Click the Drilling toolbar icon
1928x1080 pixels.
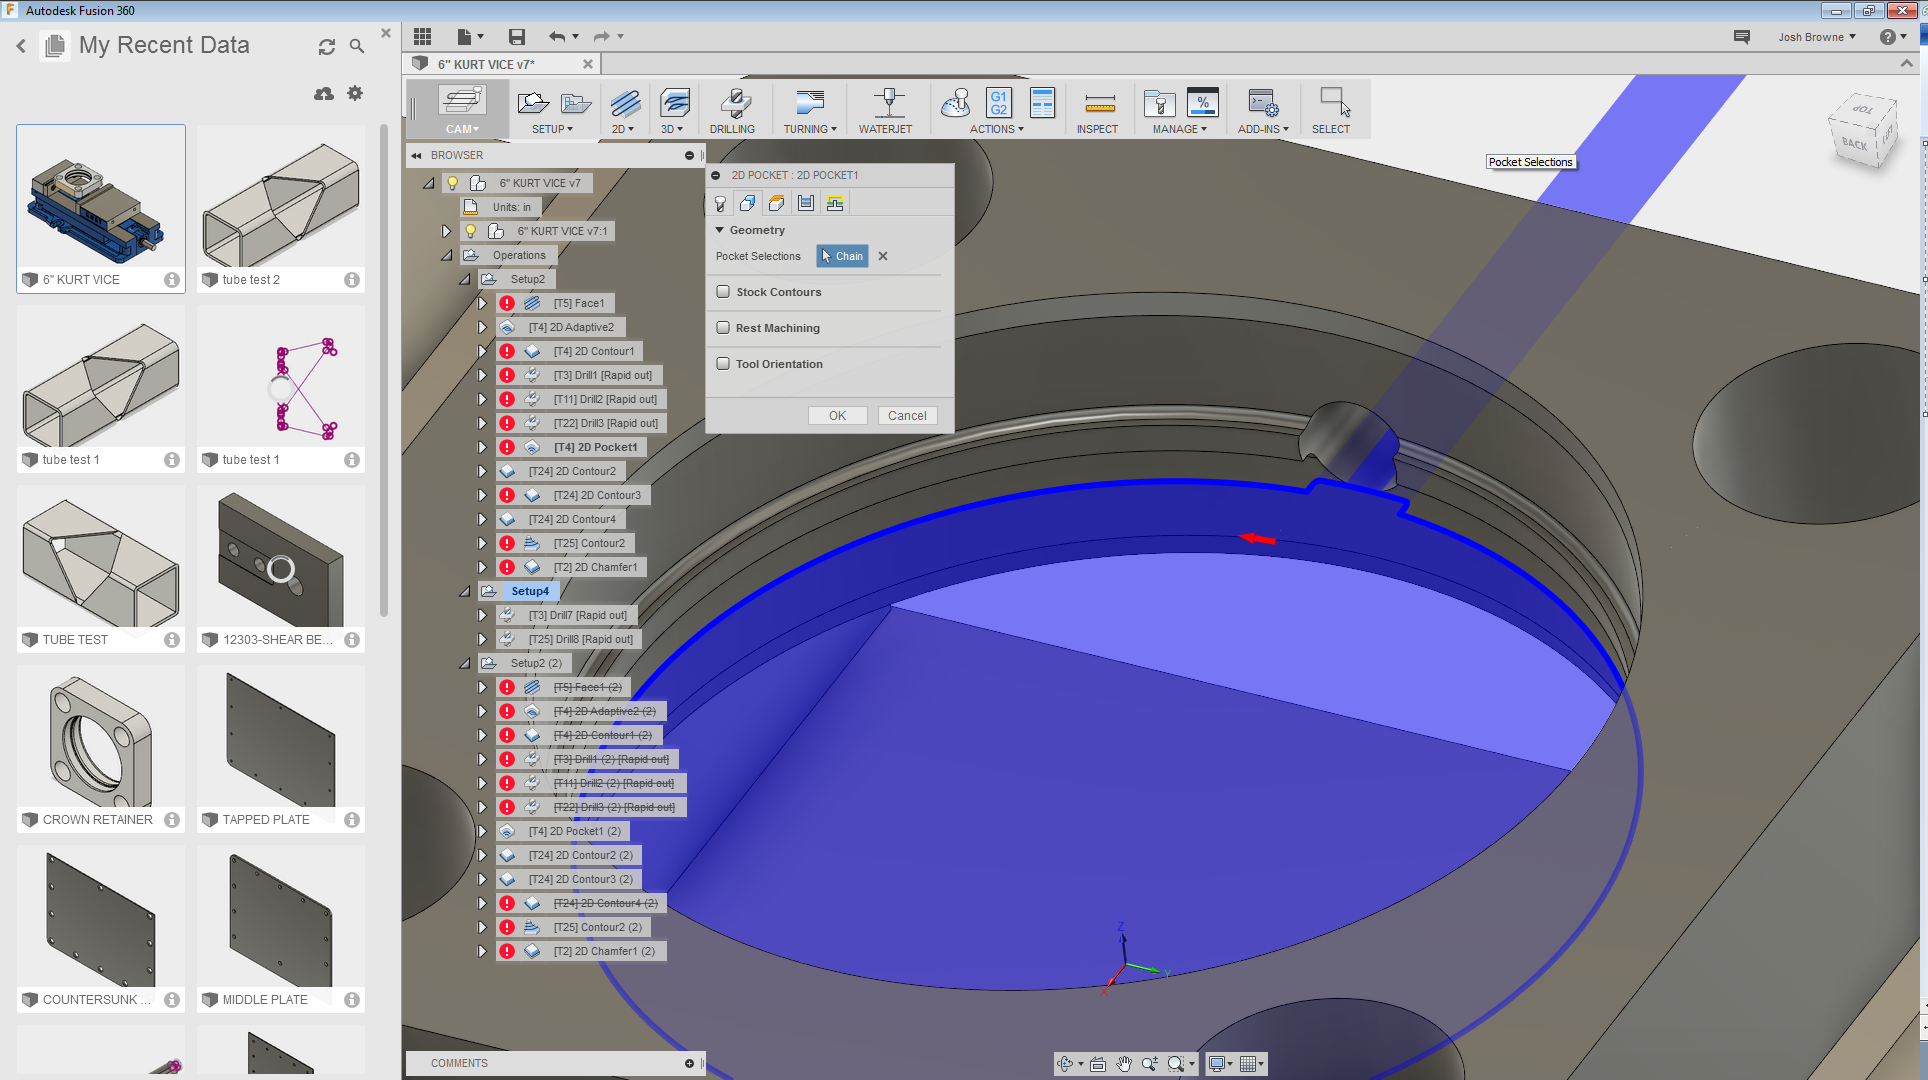[735, 103]
